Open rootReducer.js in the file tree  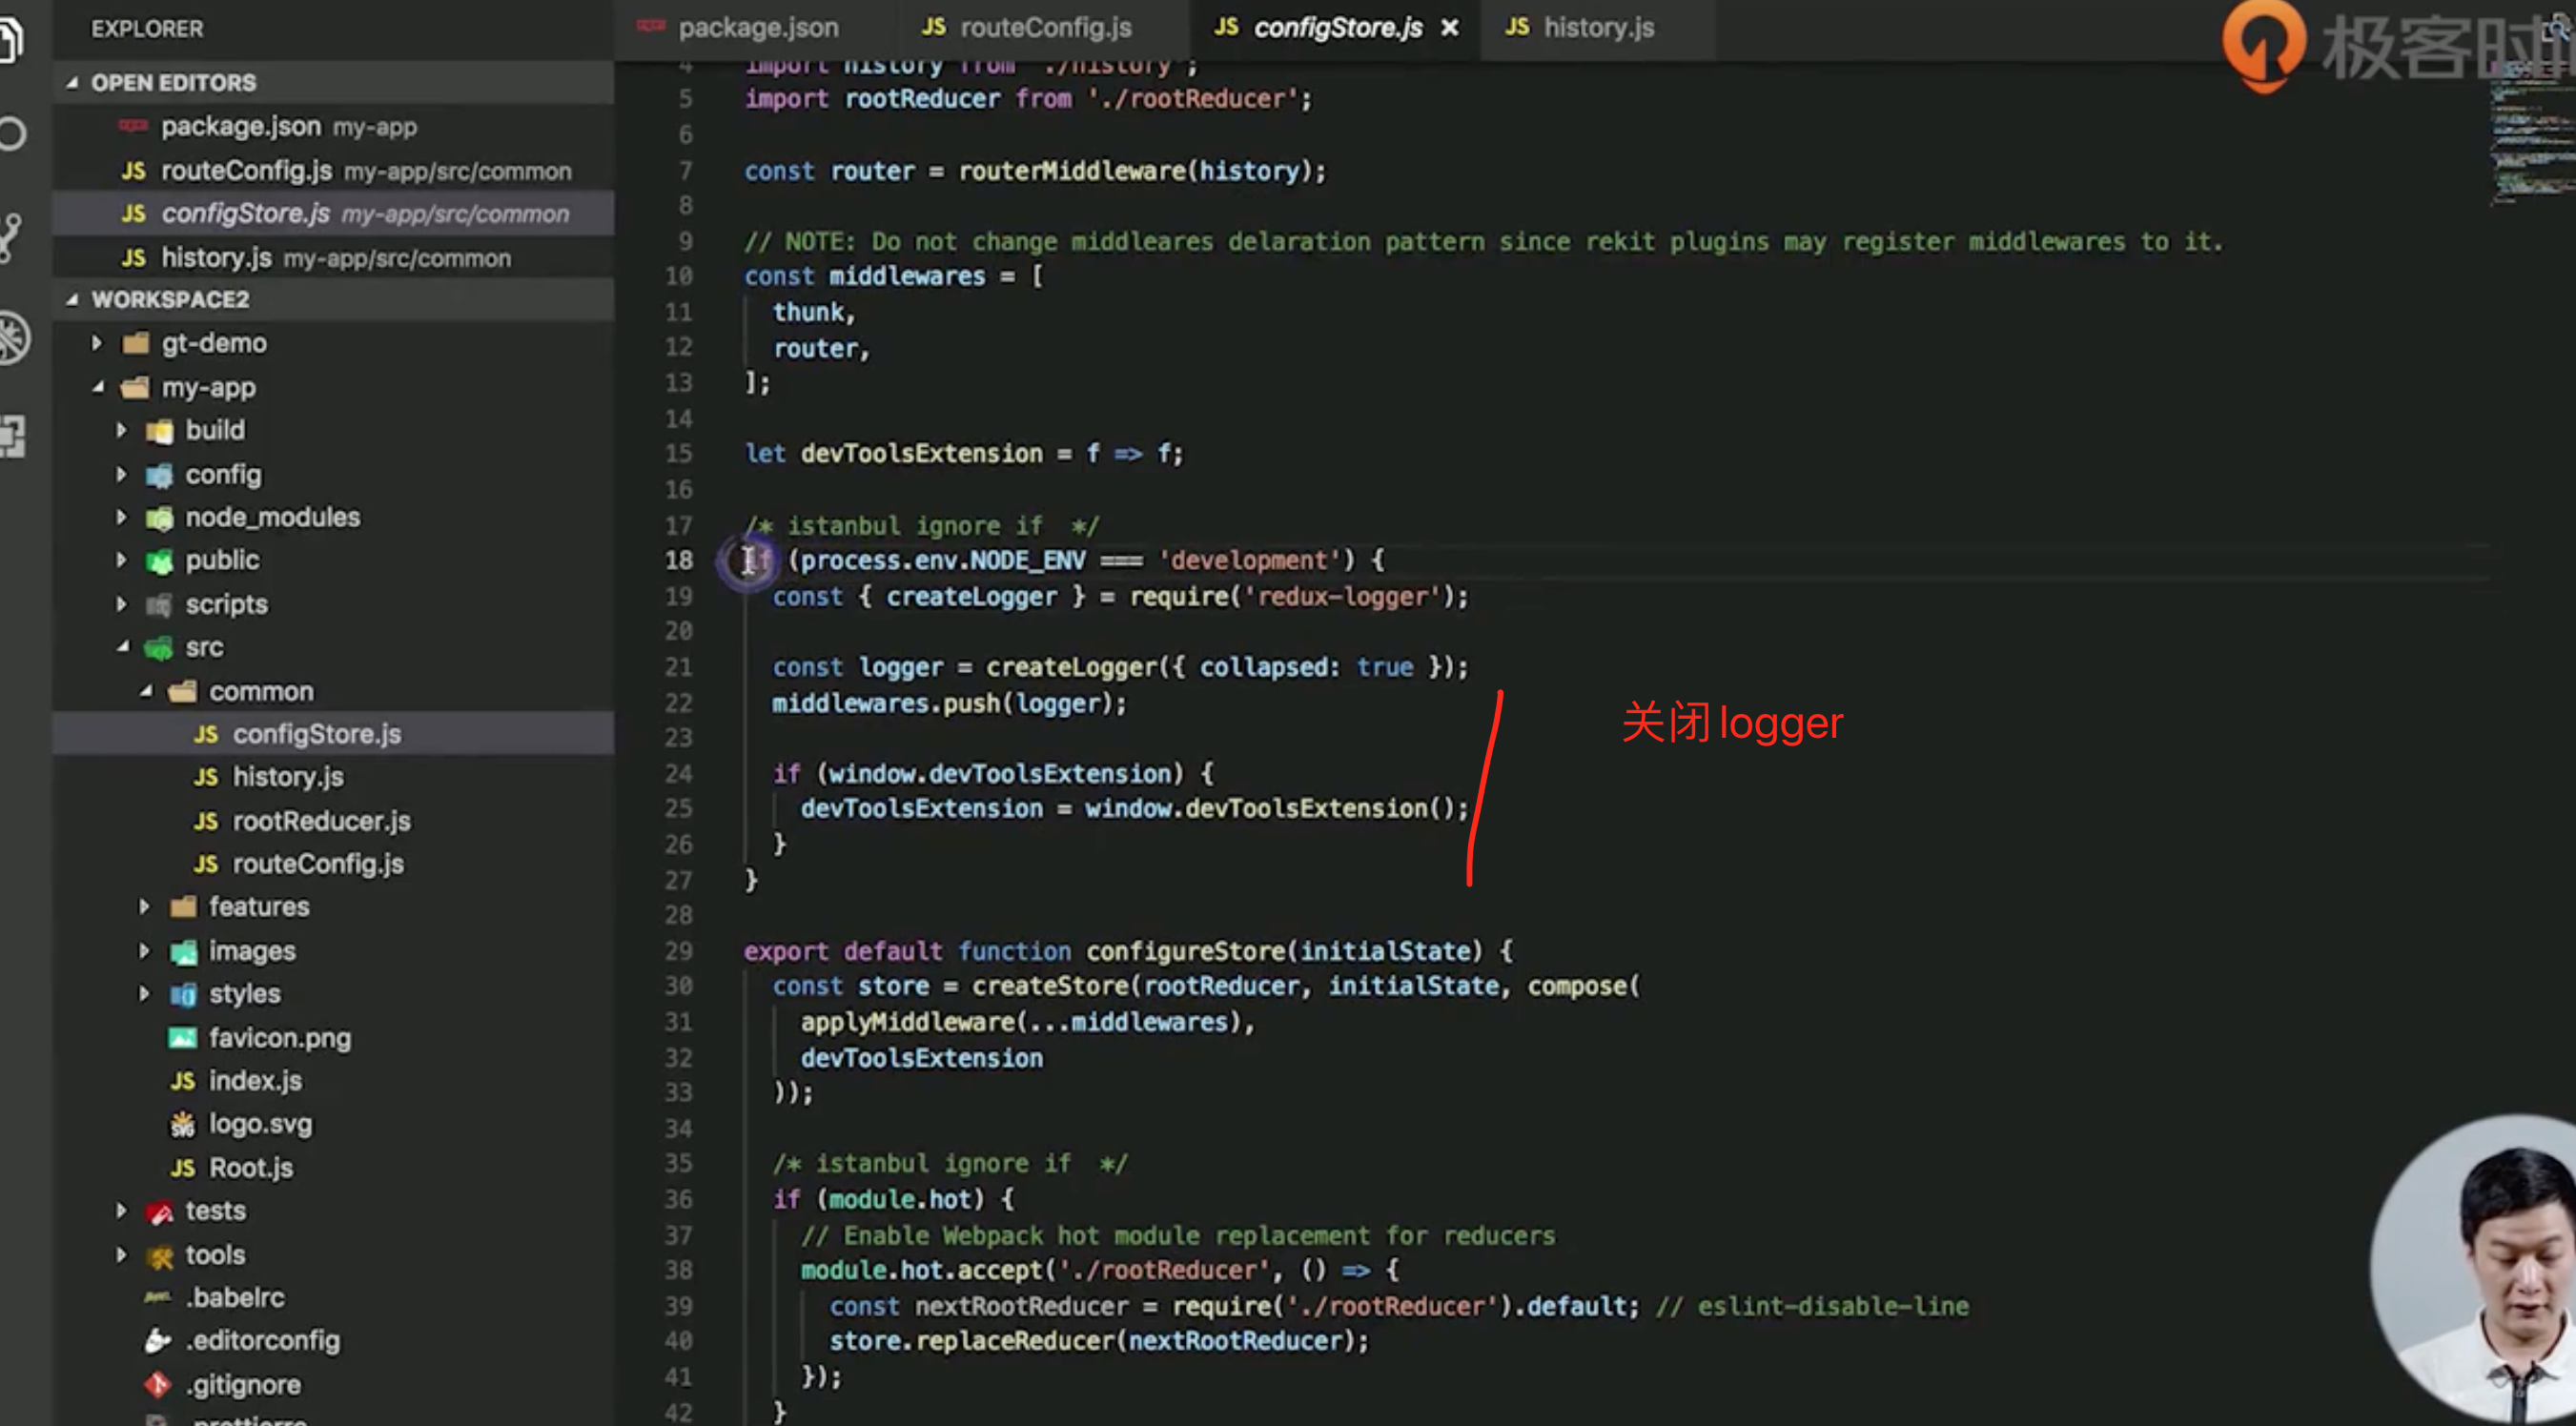coord(320,821)
